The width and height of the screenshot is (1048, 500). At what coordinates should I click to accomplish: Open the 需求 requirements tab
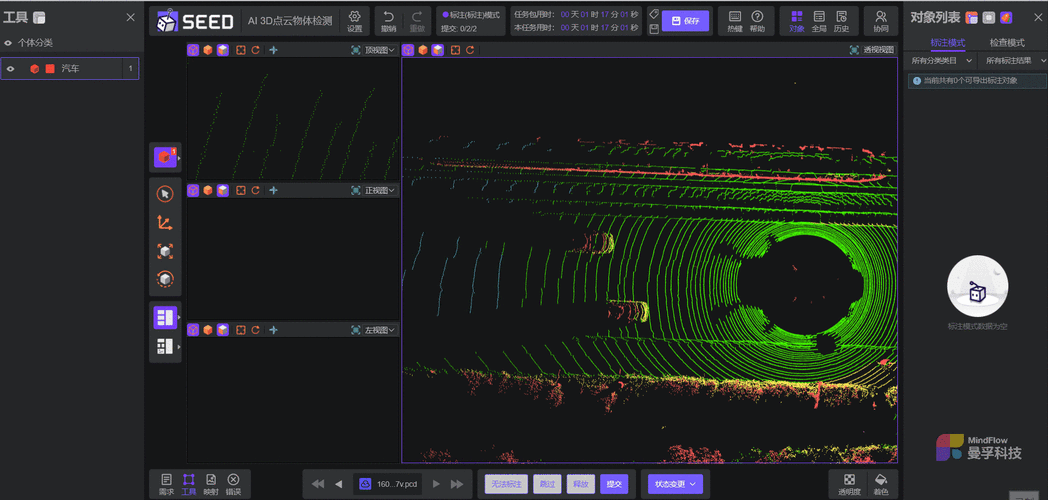(x=166, y=483)
